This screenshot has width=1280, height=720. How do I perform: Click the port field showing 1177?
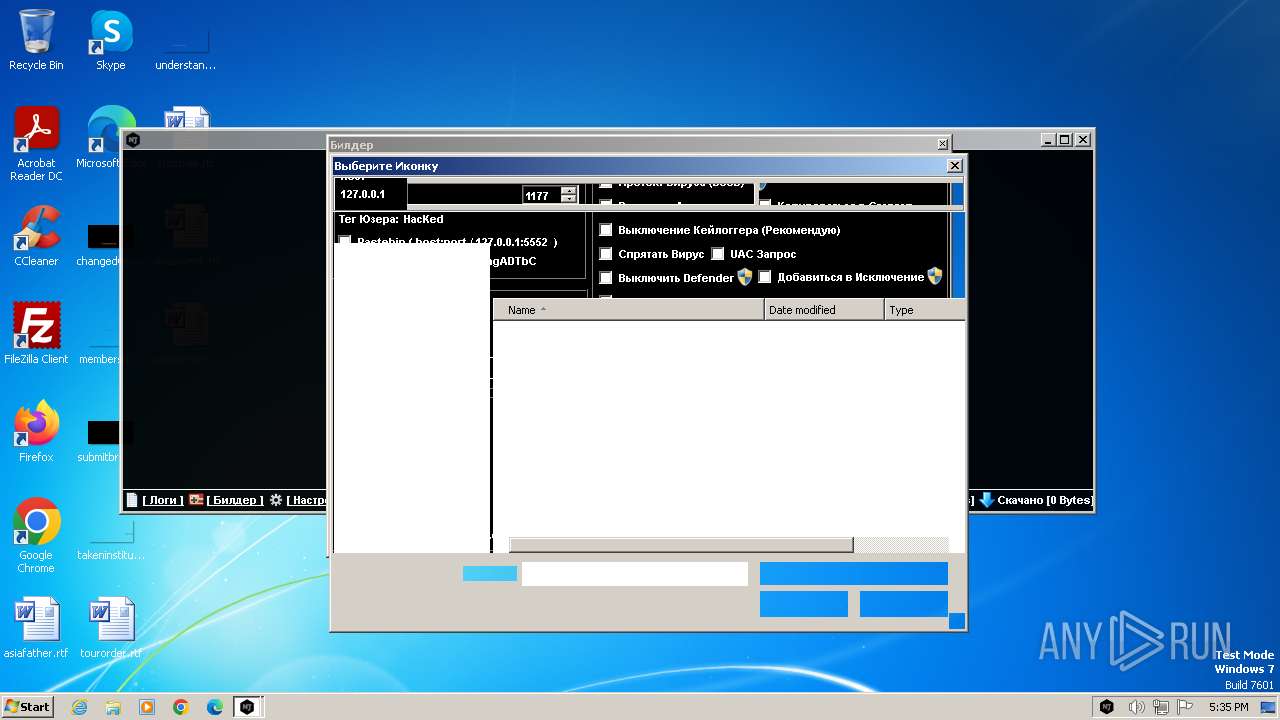click(x=541, y=195)
